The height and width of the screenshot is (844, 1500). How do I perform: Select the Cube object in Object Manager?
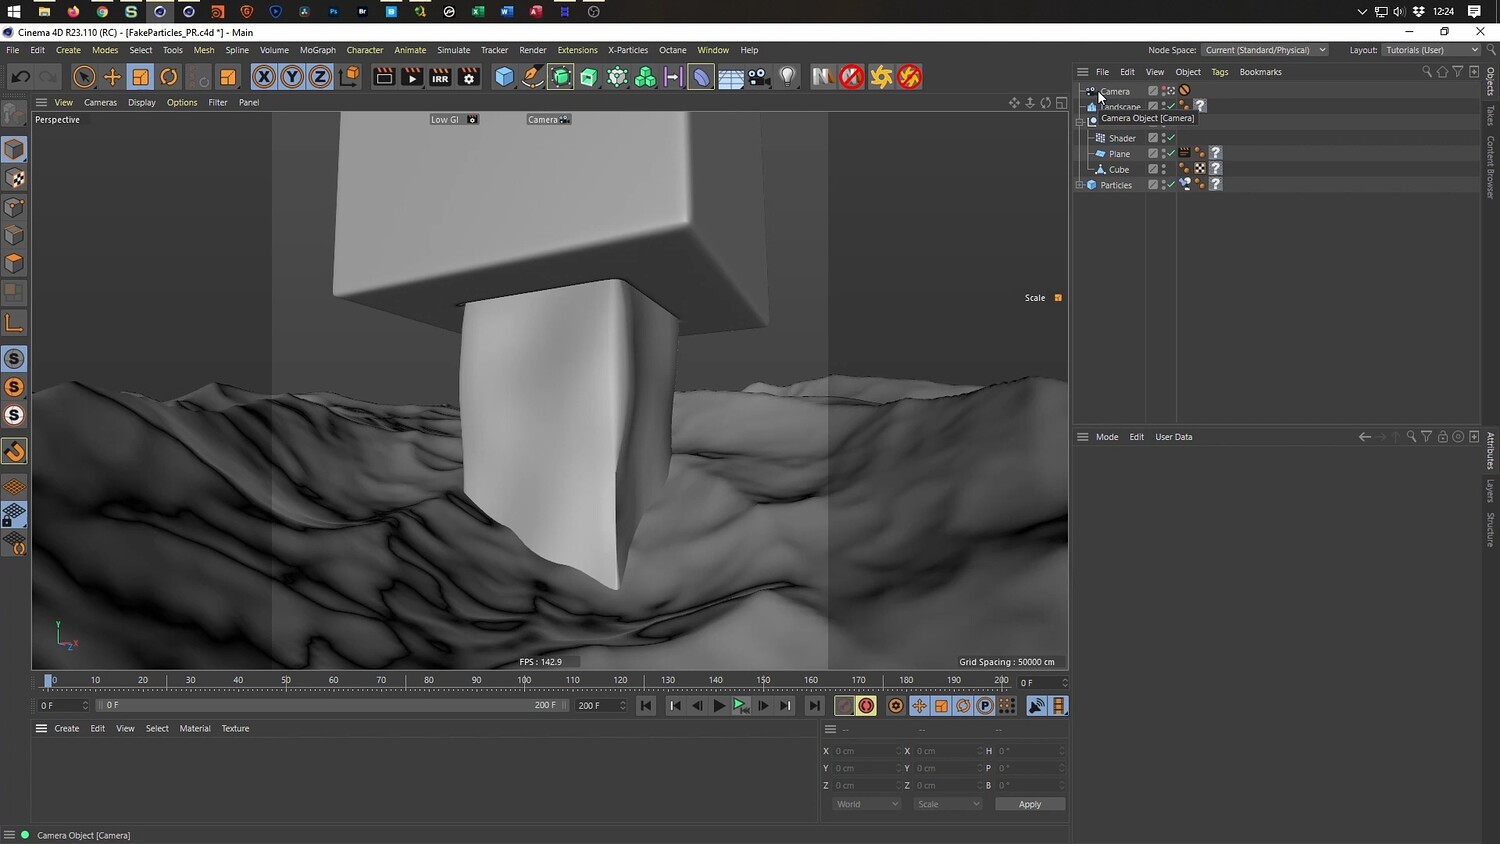pyautogui.click(x=1119, y=170)
